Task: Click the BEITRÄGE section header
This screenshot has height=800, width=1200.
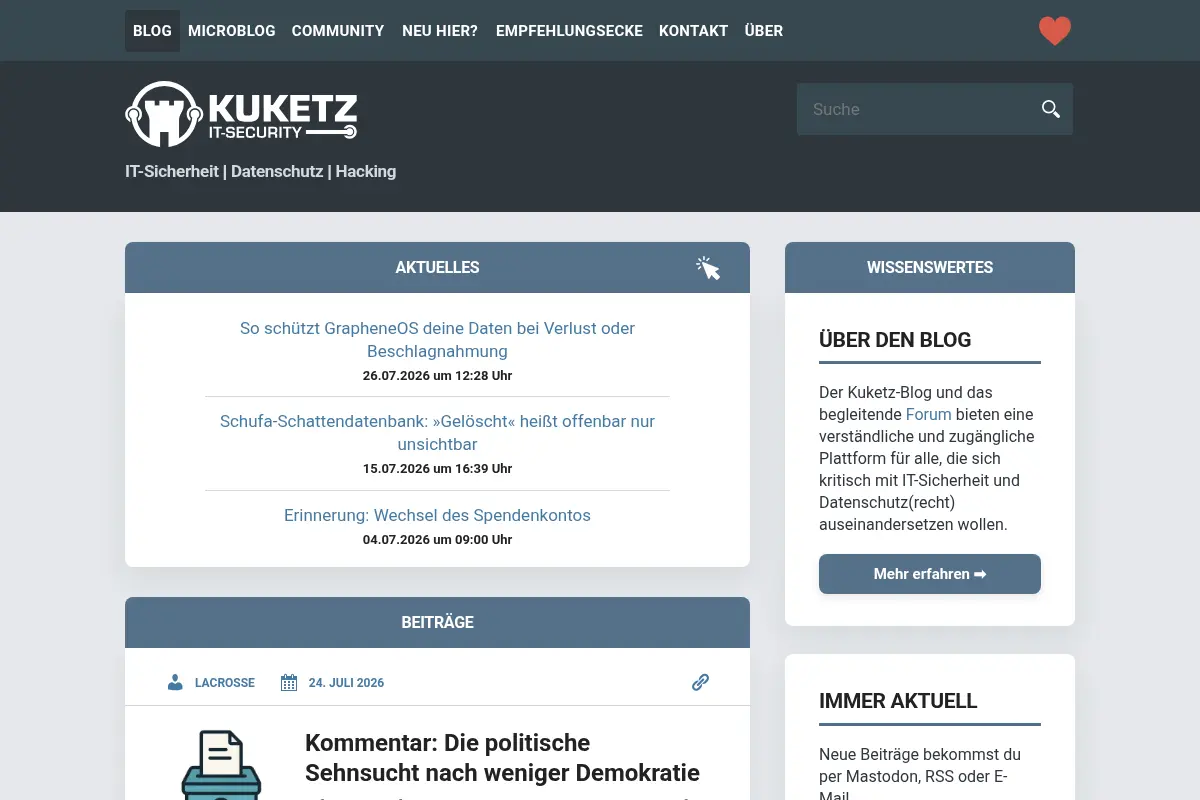Action: point(437,622)
